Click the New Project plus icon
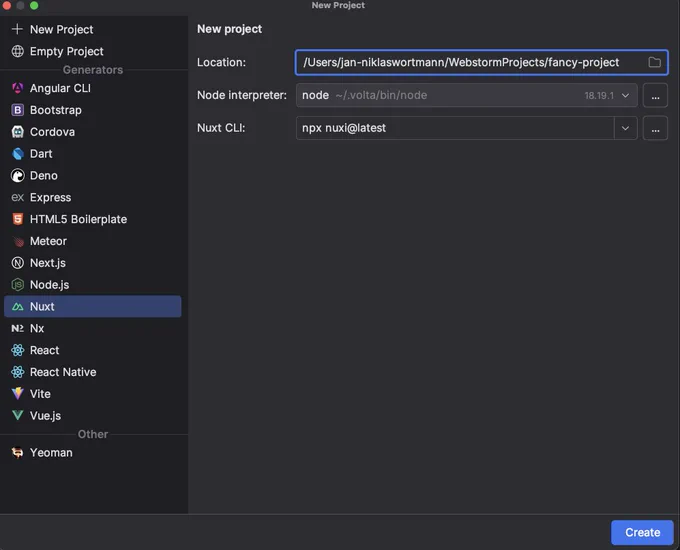680x550 pixels. (x=17, y=29)
